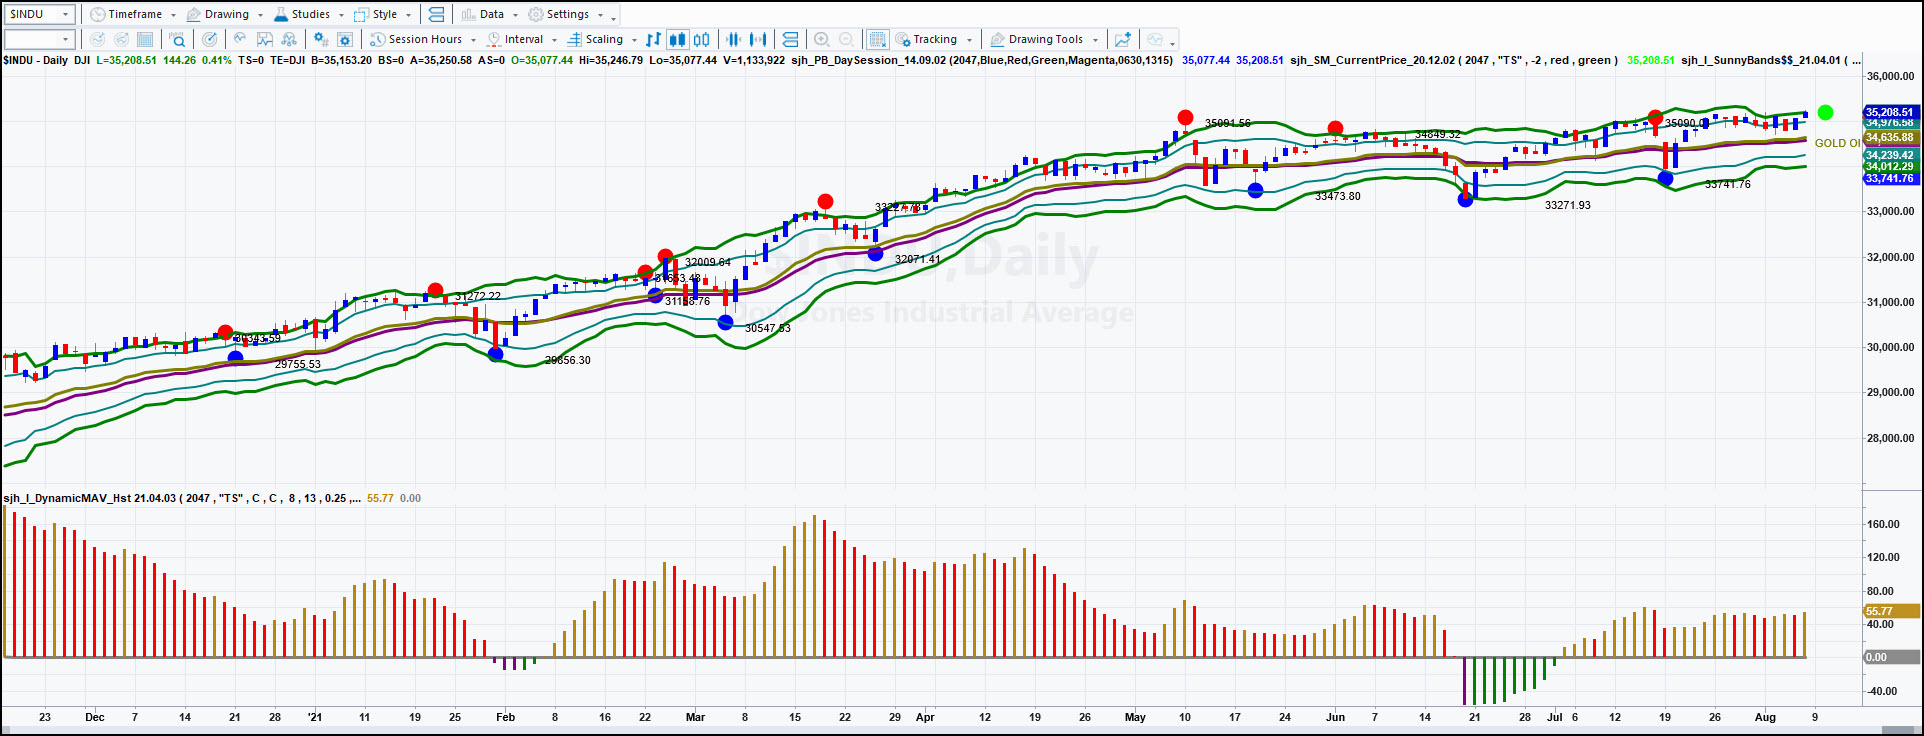
Task: Open the Tracking dropdown
Action: pyautogui.click(x=934, y=39)
